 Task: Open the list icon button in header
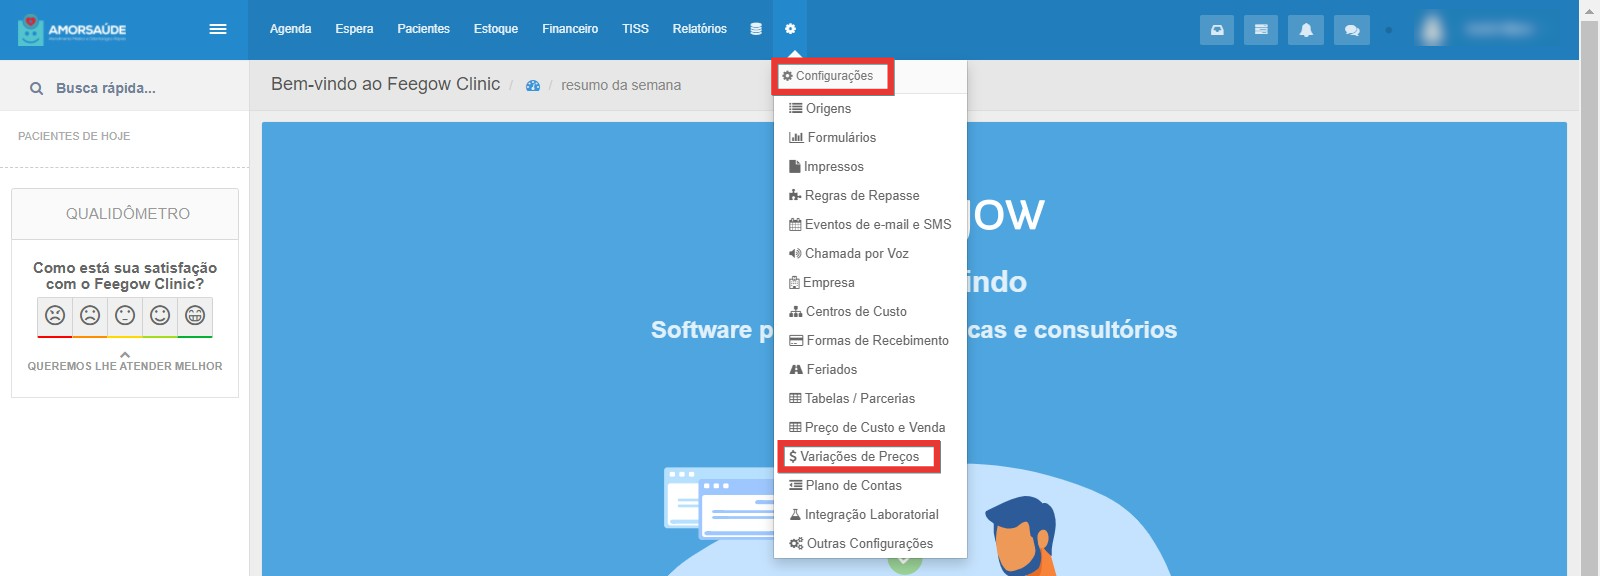(x=1261, y=30)
